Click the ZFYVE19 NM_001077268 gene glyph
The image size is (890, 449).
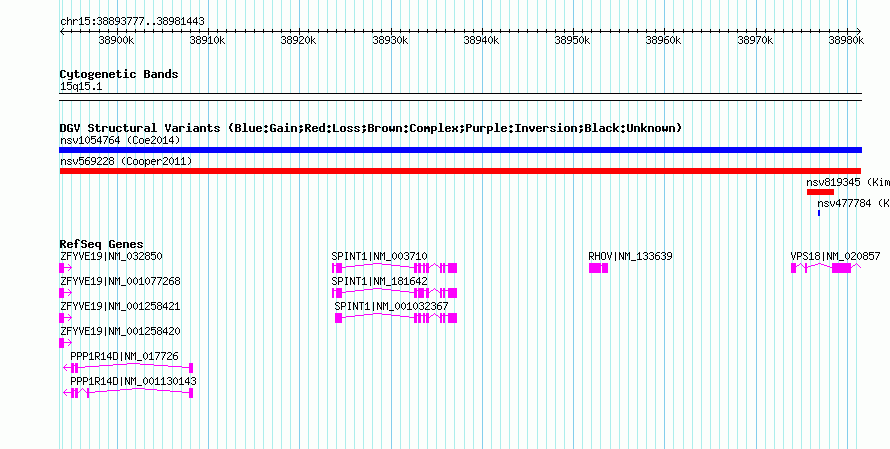tap(65, 293)
